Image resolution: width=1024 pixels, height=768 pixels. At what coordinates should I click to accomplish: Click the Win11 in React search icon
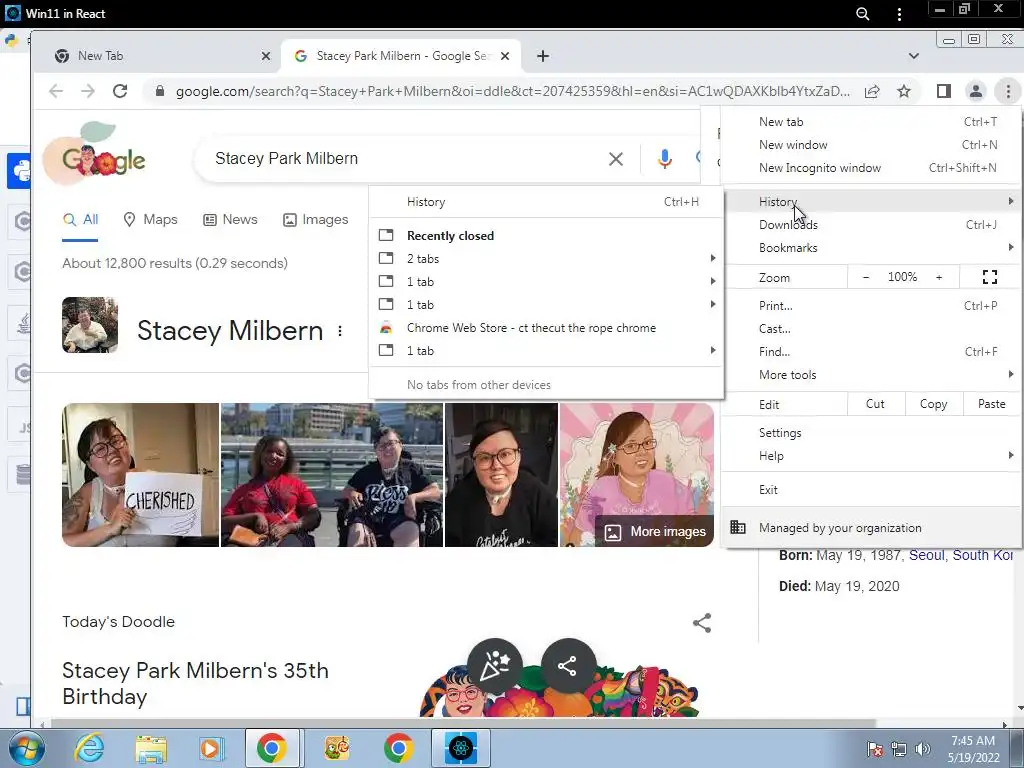point(862,14)
